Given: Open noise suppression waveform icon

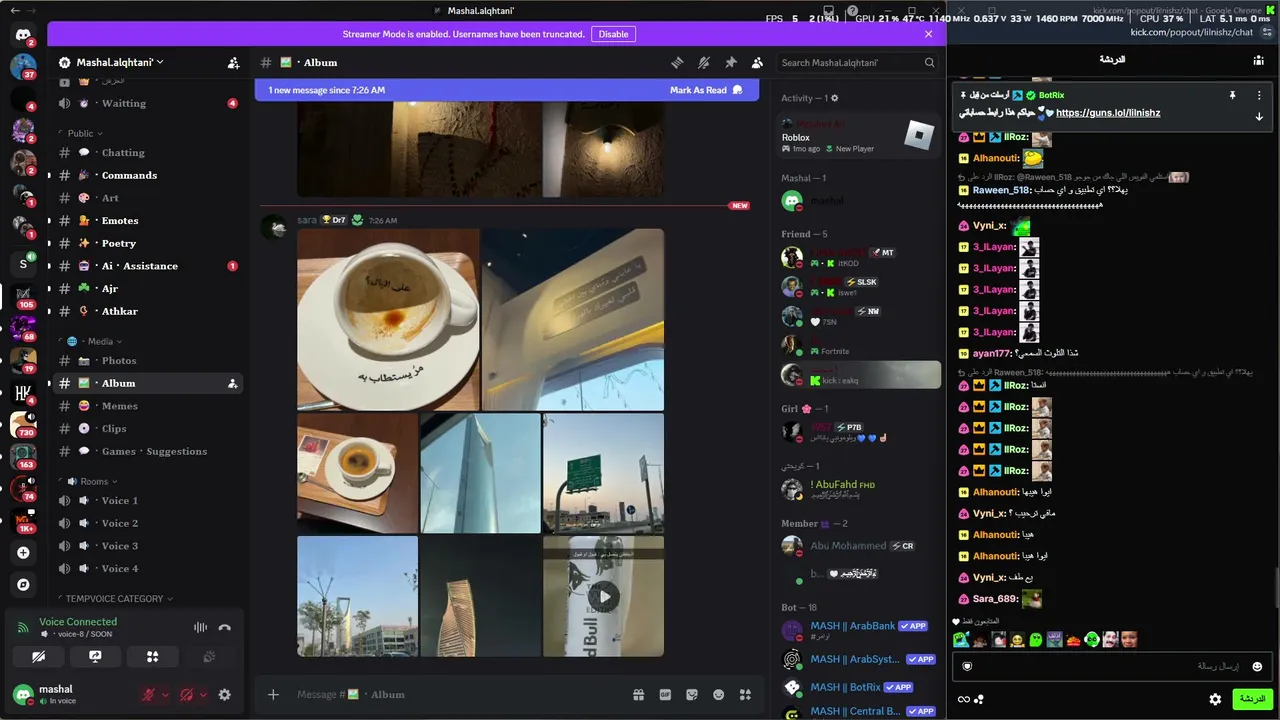Looking at the screenshot, I should 200,628.
